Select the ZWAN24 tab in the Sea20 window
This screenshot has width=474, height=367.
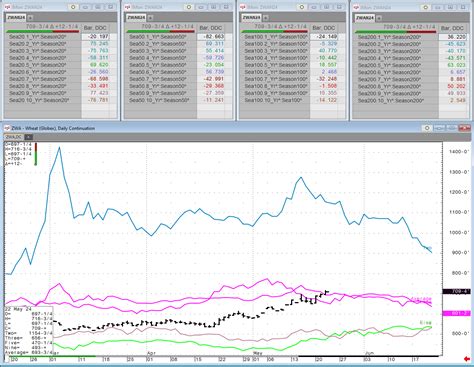click(16, 18)
